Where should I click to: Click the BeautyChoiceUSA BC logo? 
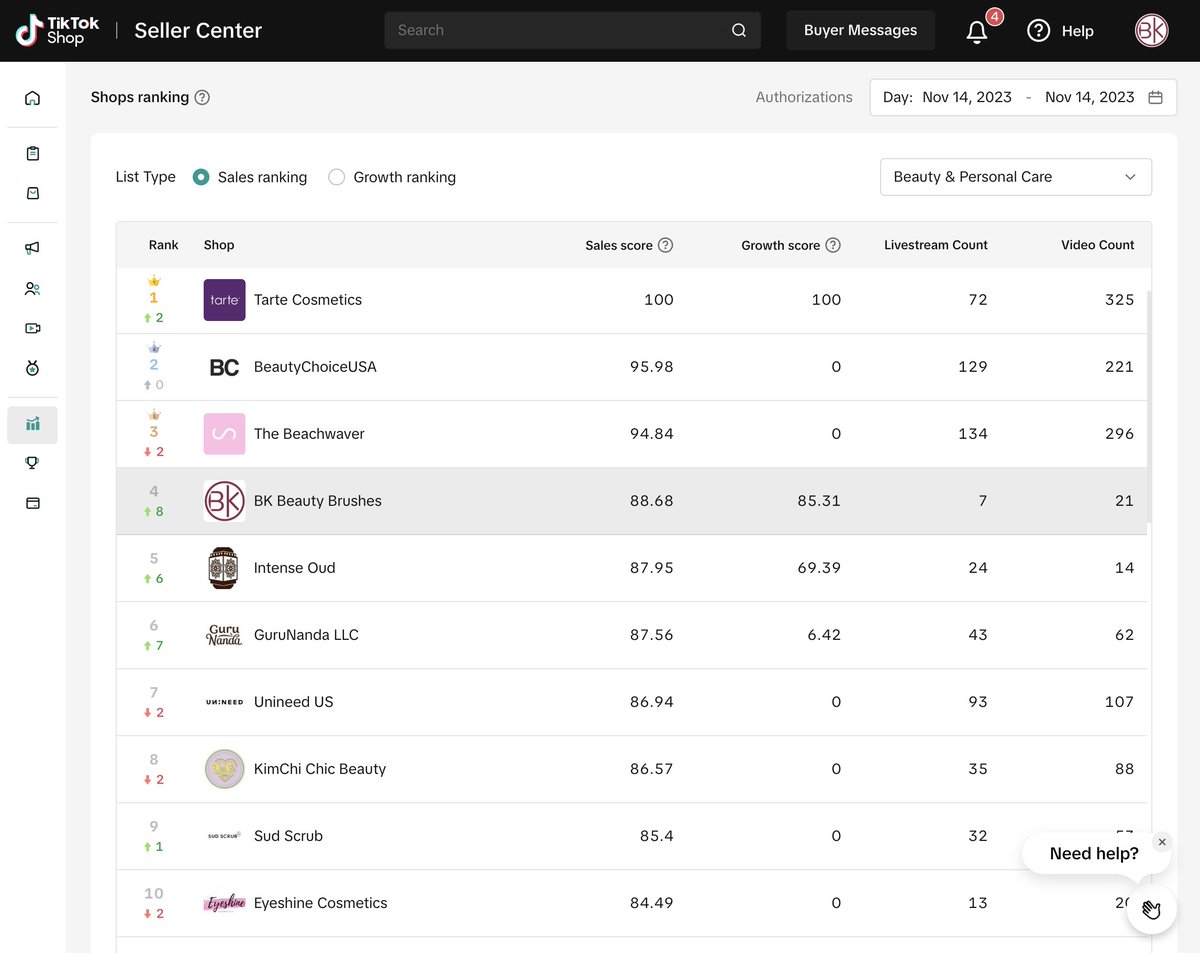tap(224, 367)
